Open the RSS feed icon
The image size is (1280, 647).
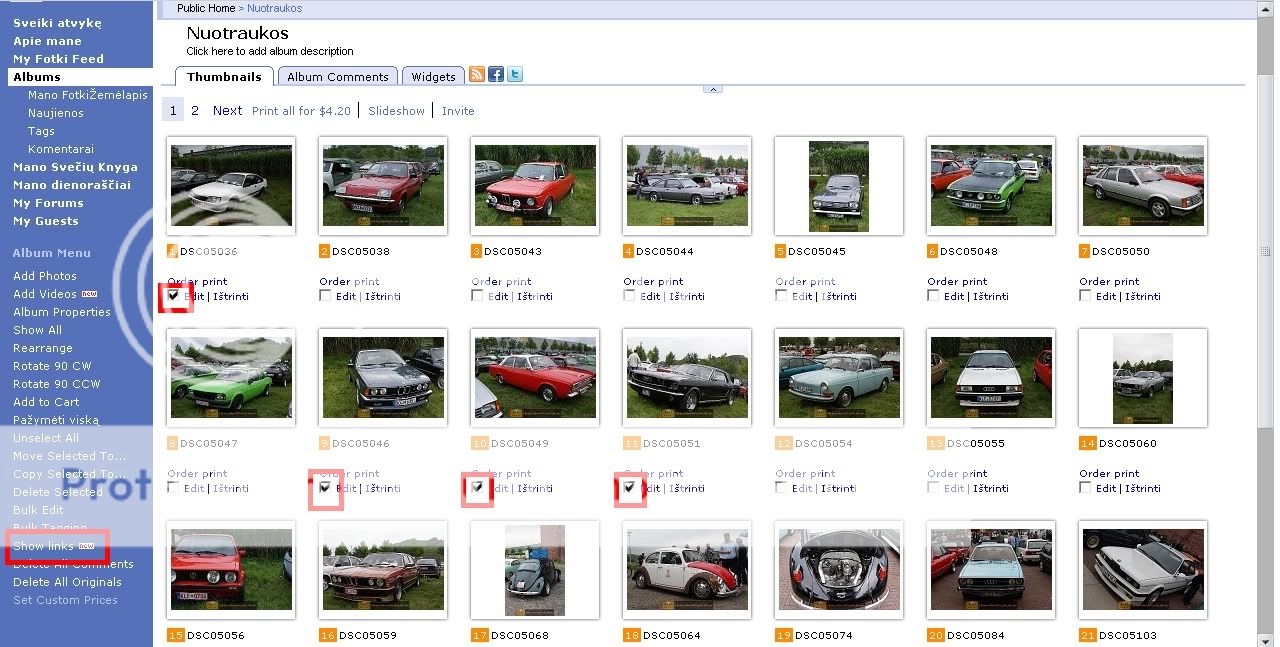pyautogui.click(x=477, y=75)
